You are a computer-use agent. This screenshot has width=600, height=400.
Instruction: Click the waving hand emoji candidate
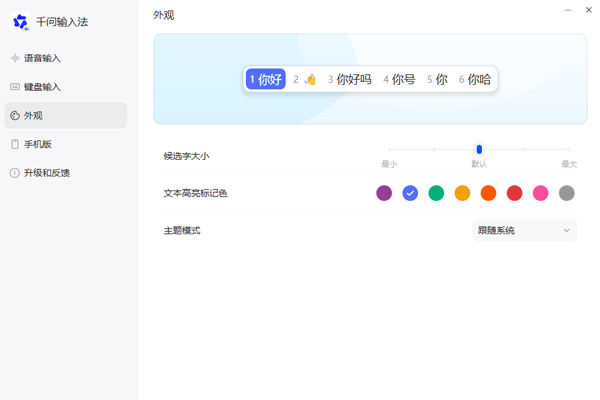[310, 79]
